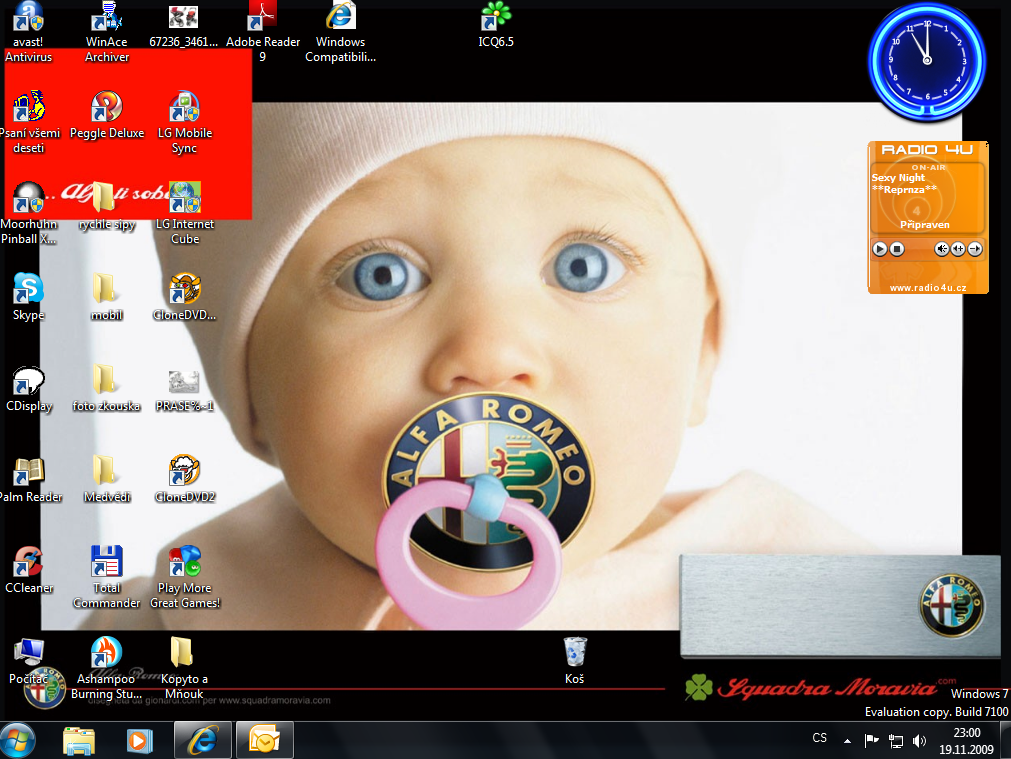
Task: Select the ICQ6.5 desktop icon
Action: click(x=495, y=18)
